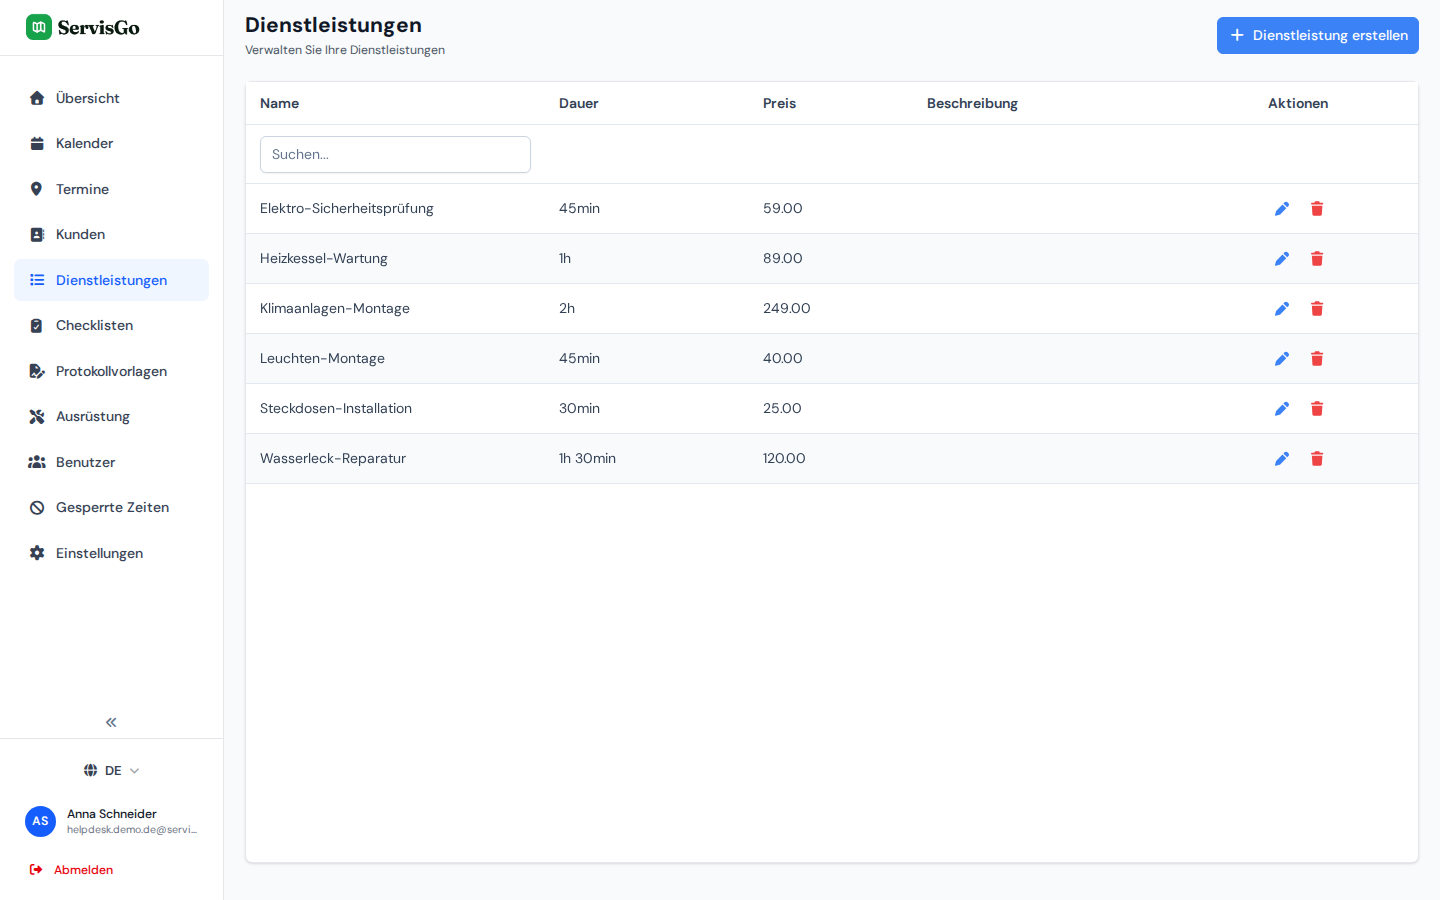The width and height of the screenshot is (1440, 900).
Task: Select the Wasserleck-Reparatur table row
Action: (832, 459)
